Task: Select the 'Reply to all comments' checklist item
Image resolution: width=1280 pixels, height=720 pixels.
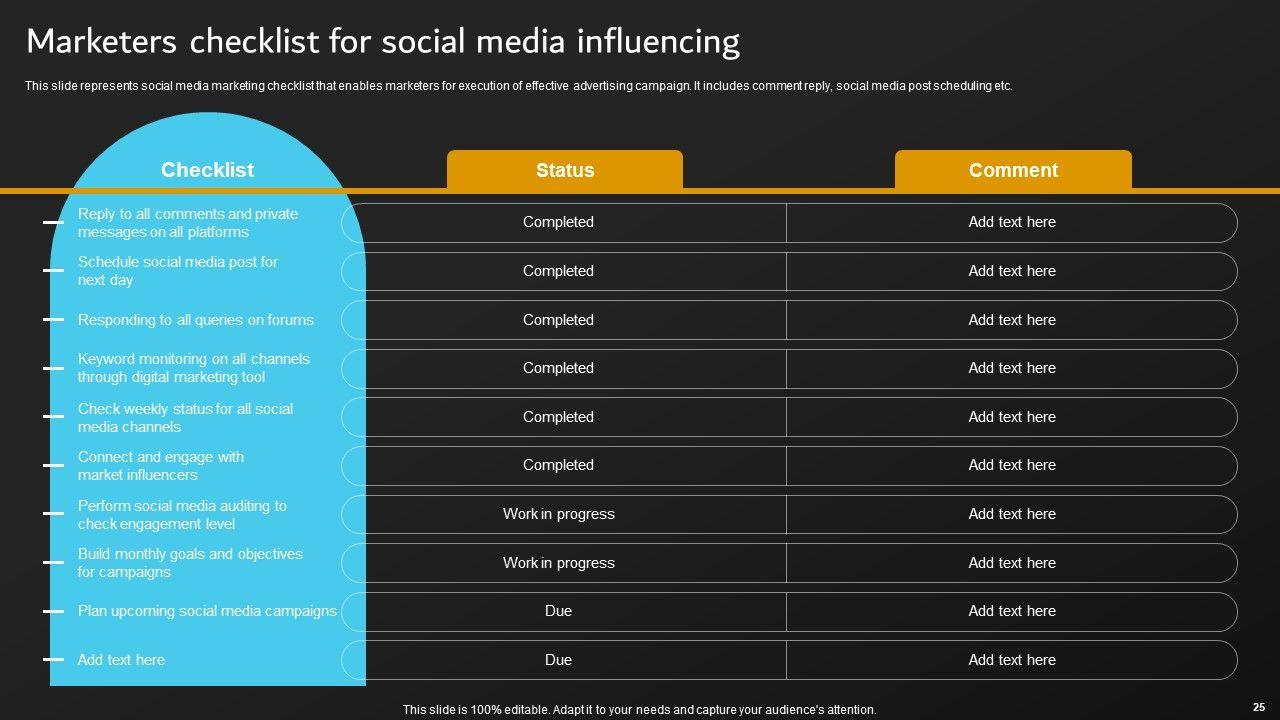Action: pos(188,223)
